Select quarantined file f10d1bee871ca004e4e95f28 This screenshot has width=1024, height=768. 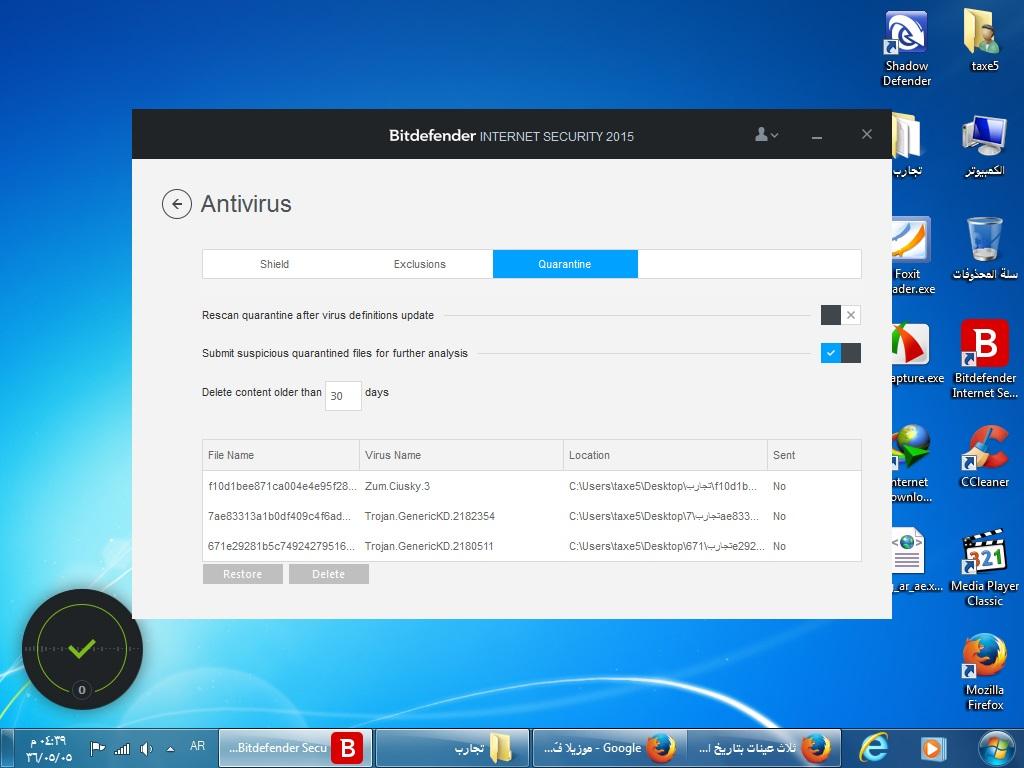pos(282,487)
